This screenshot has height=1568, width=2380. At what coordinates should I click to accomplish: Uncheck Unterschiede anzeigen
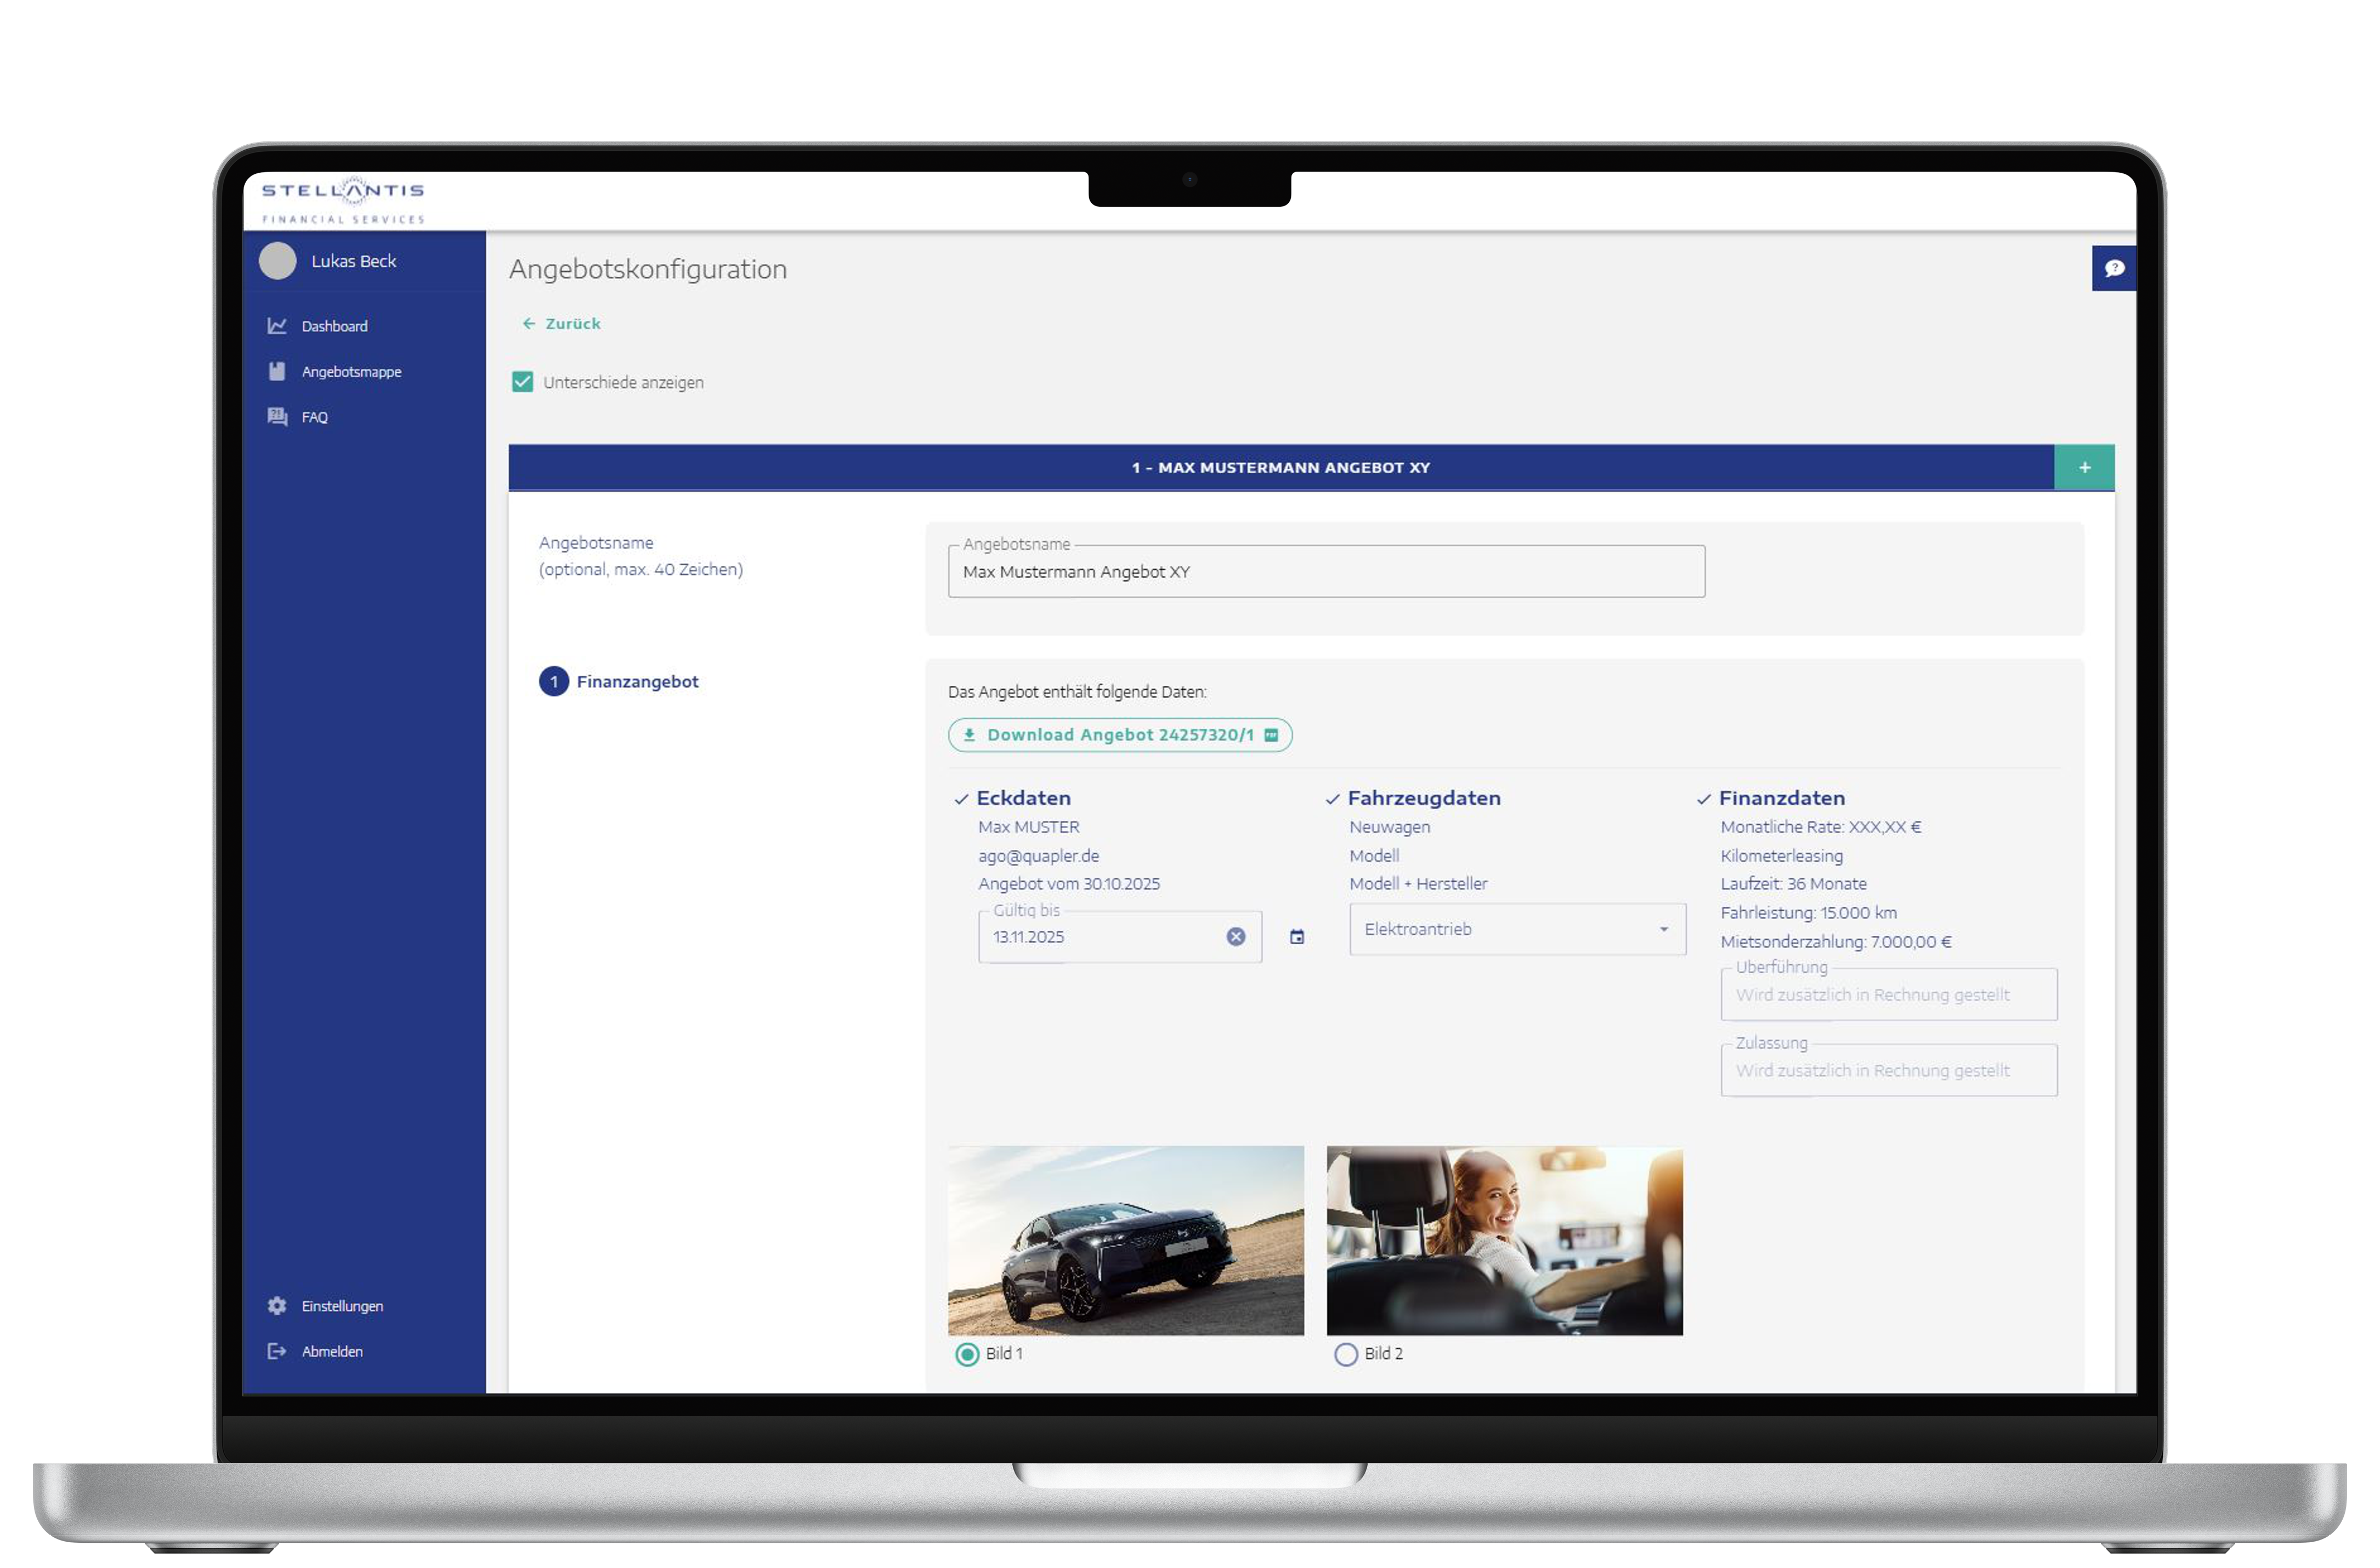pos(522,381)
